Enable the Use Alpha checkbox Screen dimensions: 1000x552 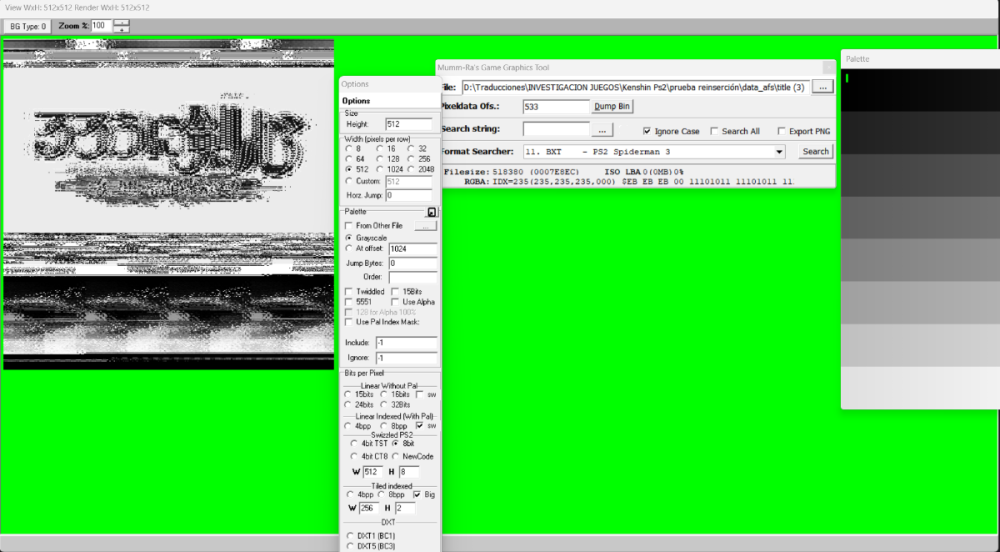coord(395,301)
